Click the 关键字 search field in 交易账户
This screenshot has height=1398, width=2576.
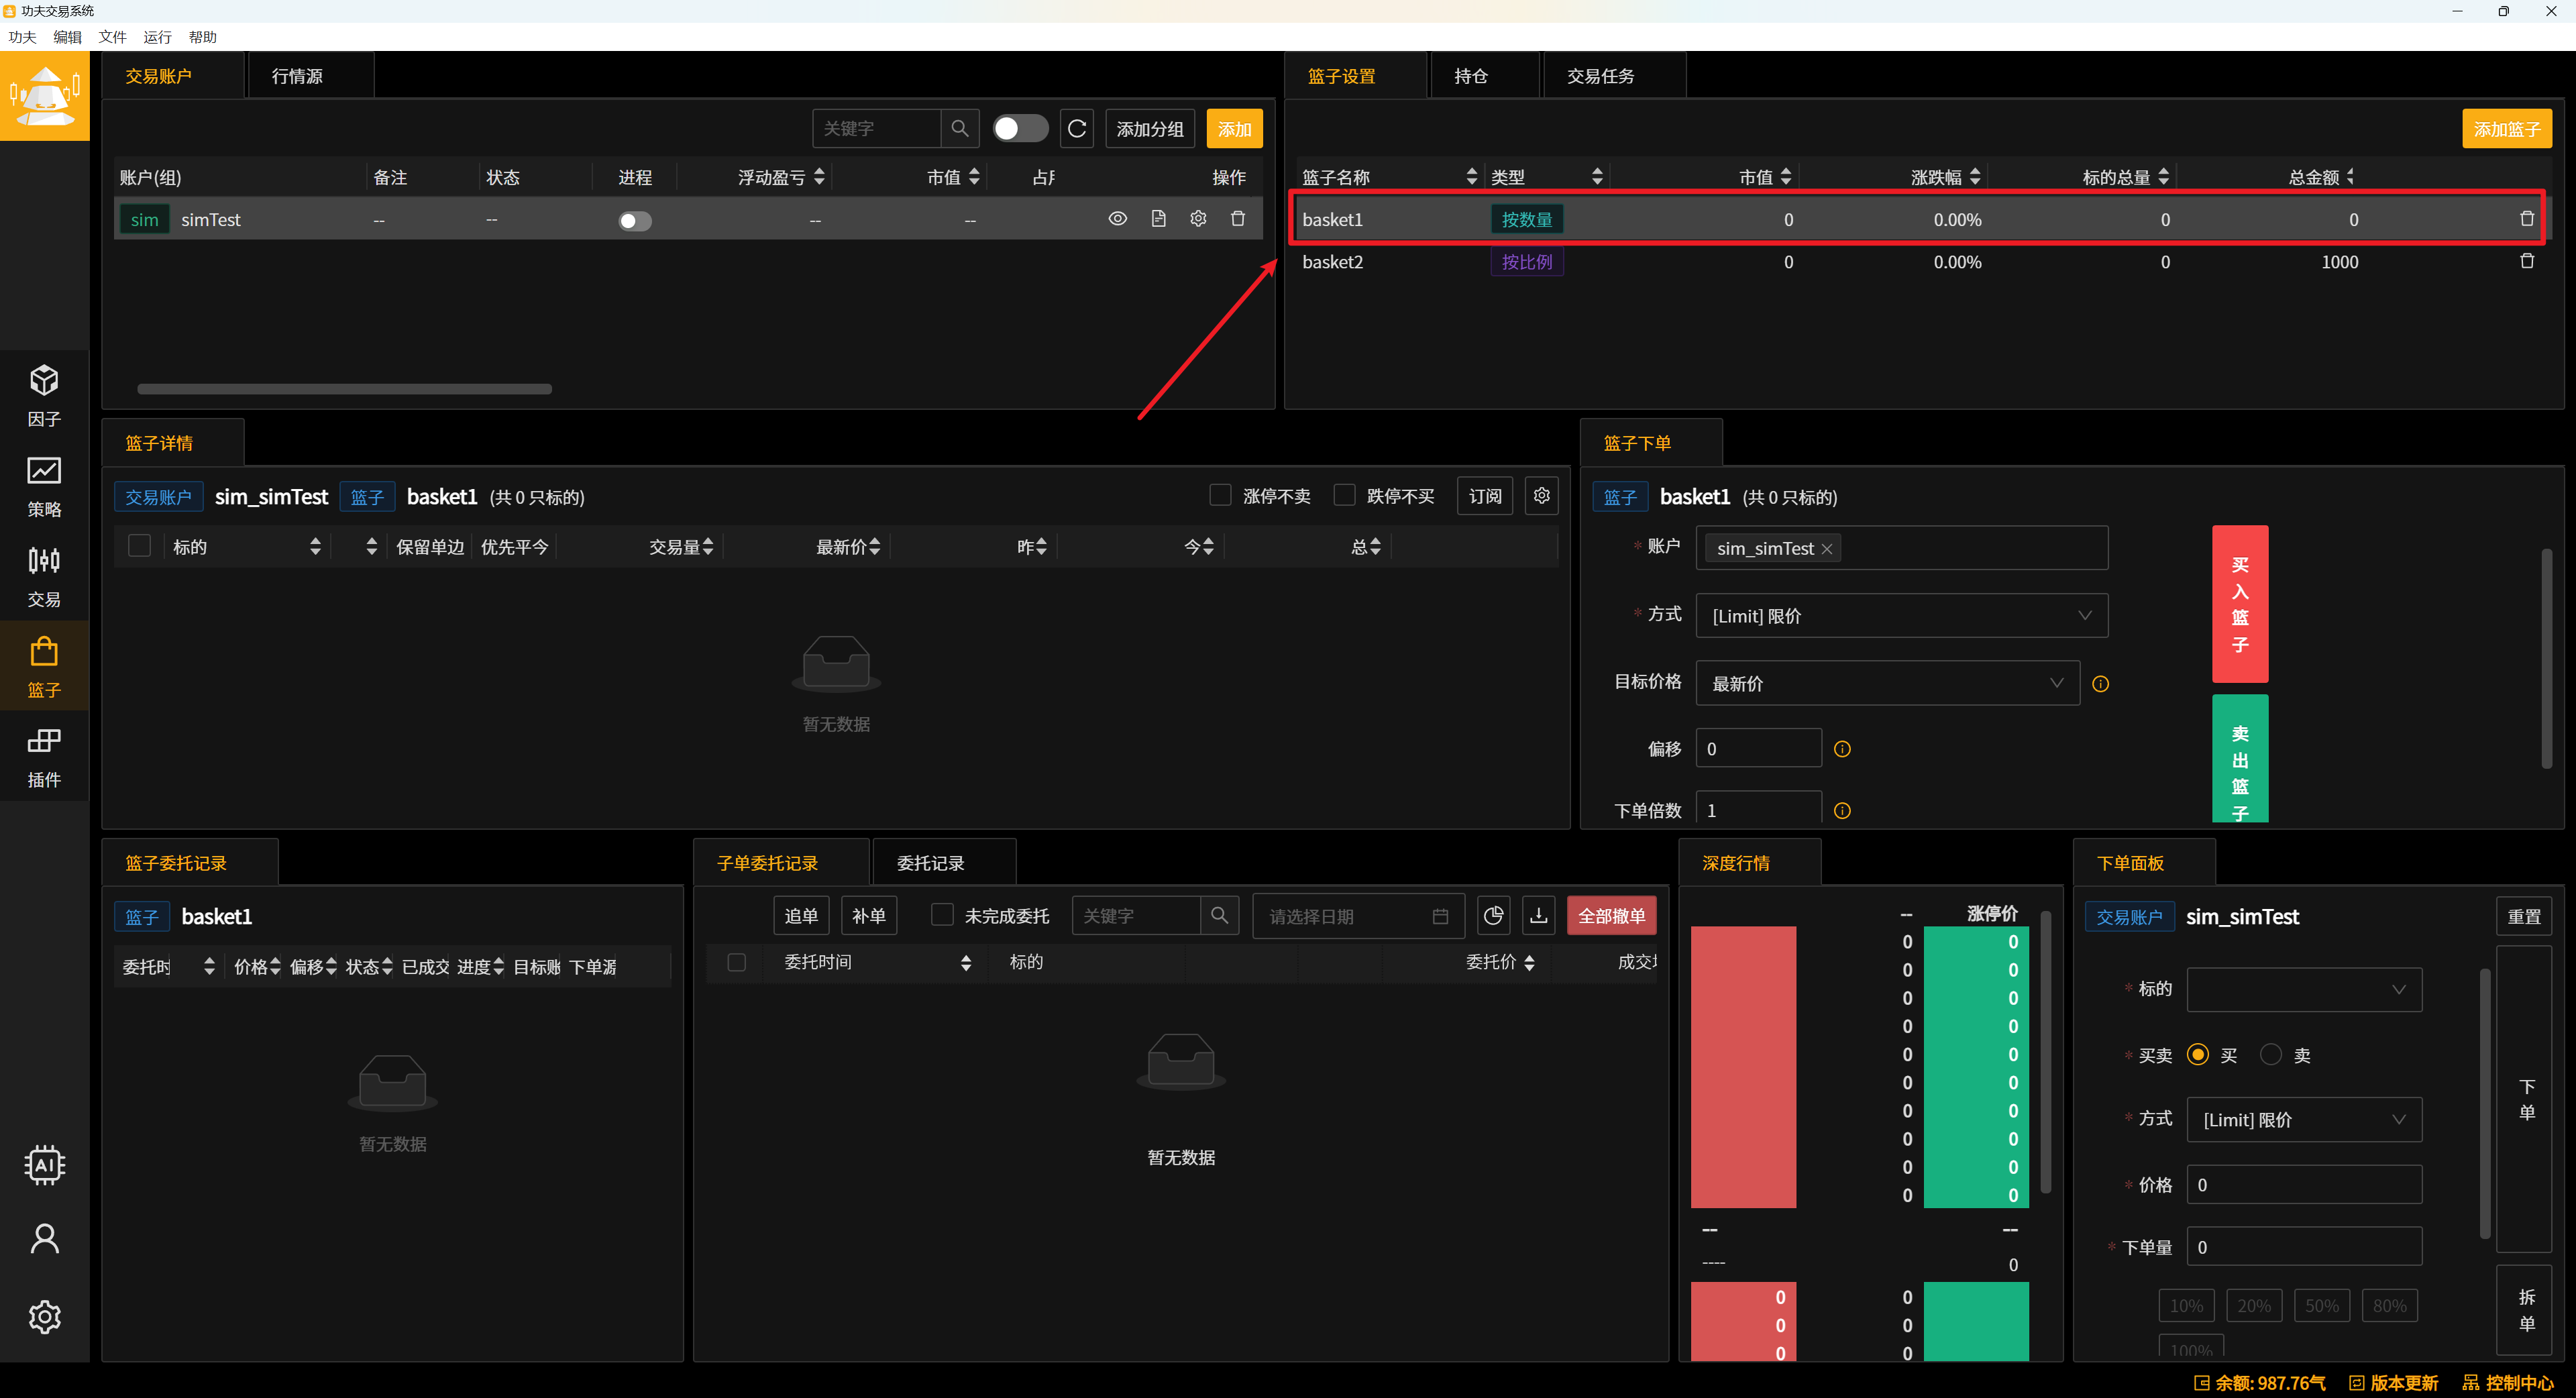pos(876,129)
